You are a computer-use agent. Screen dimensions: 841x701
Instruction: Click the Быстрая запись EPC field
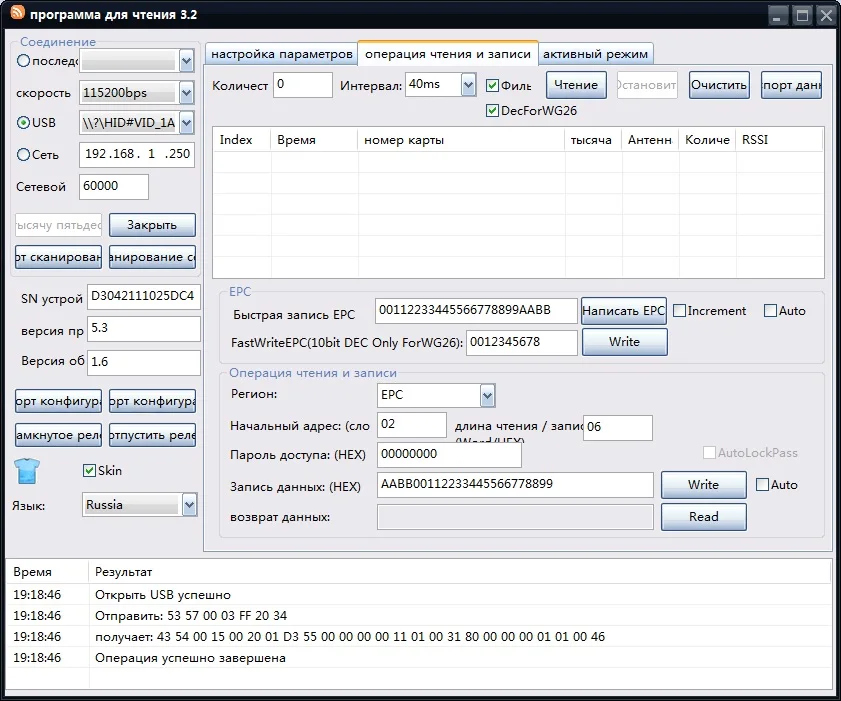[476, 311]
